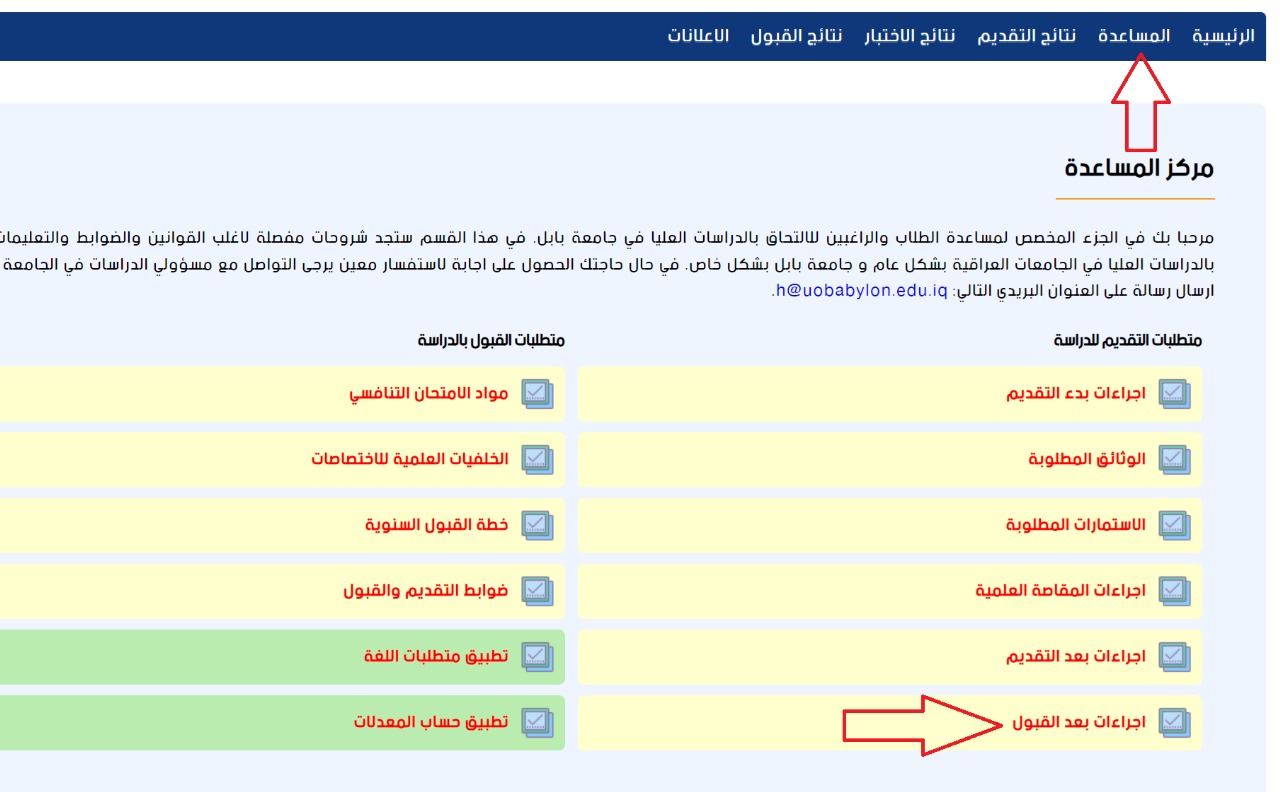Click the icon beside تطبيق متطلبات اللغة

[538, 656]
